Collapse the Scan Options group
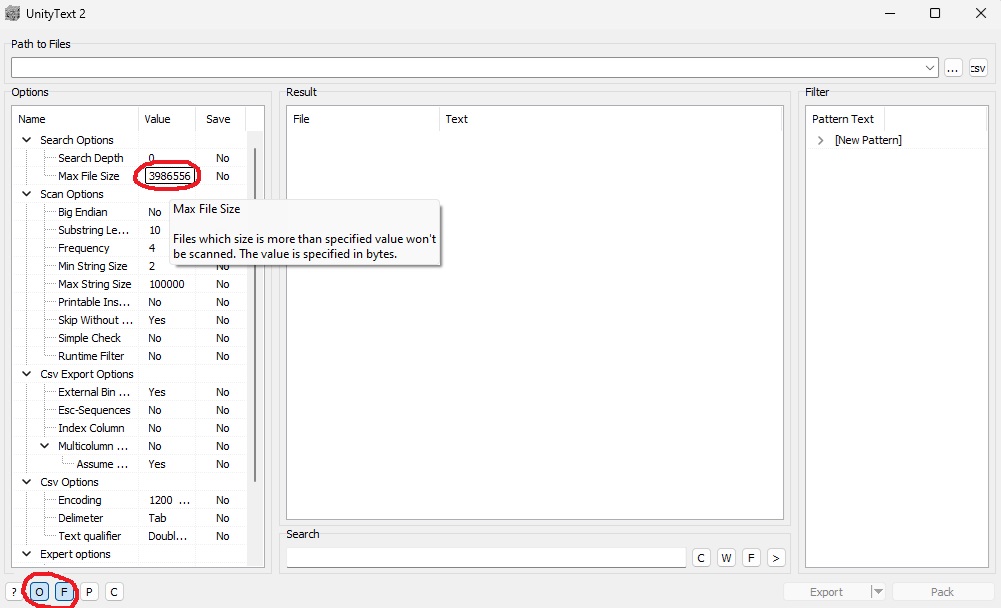The image size is (1001, 608). (27, 194)
